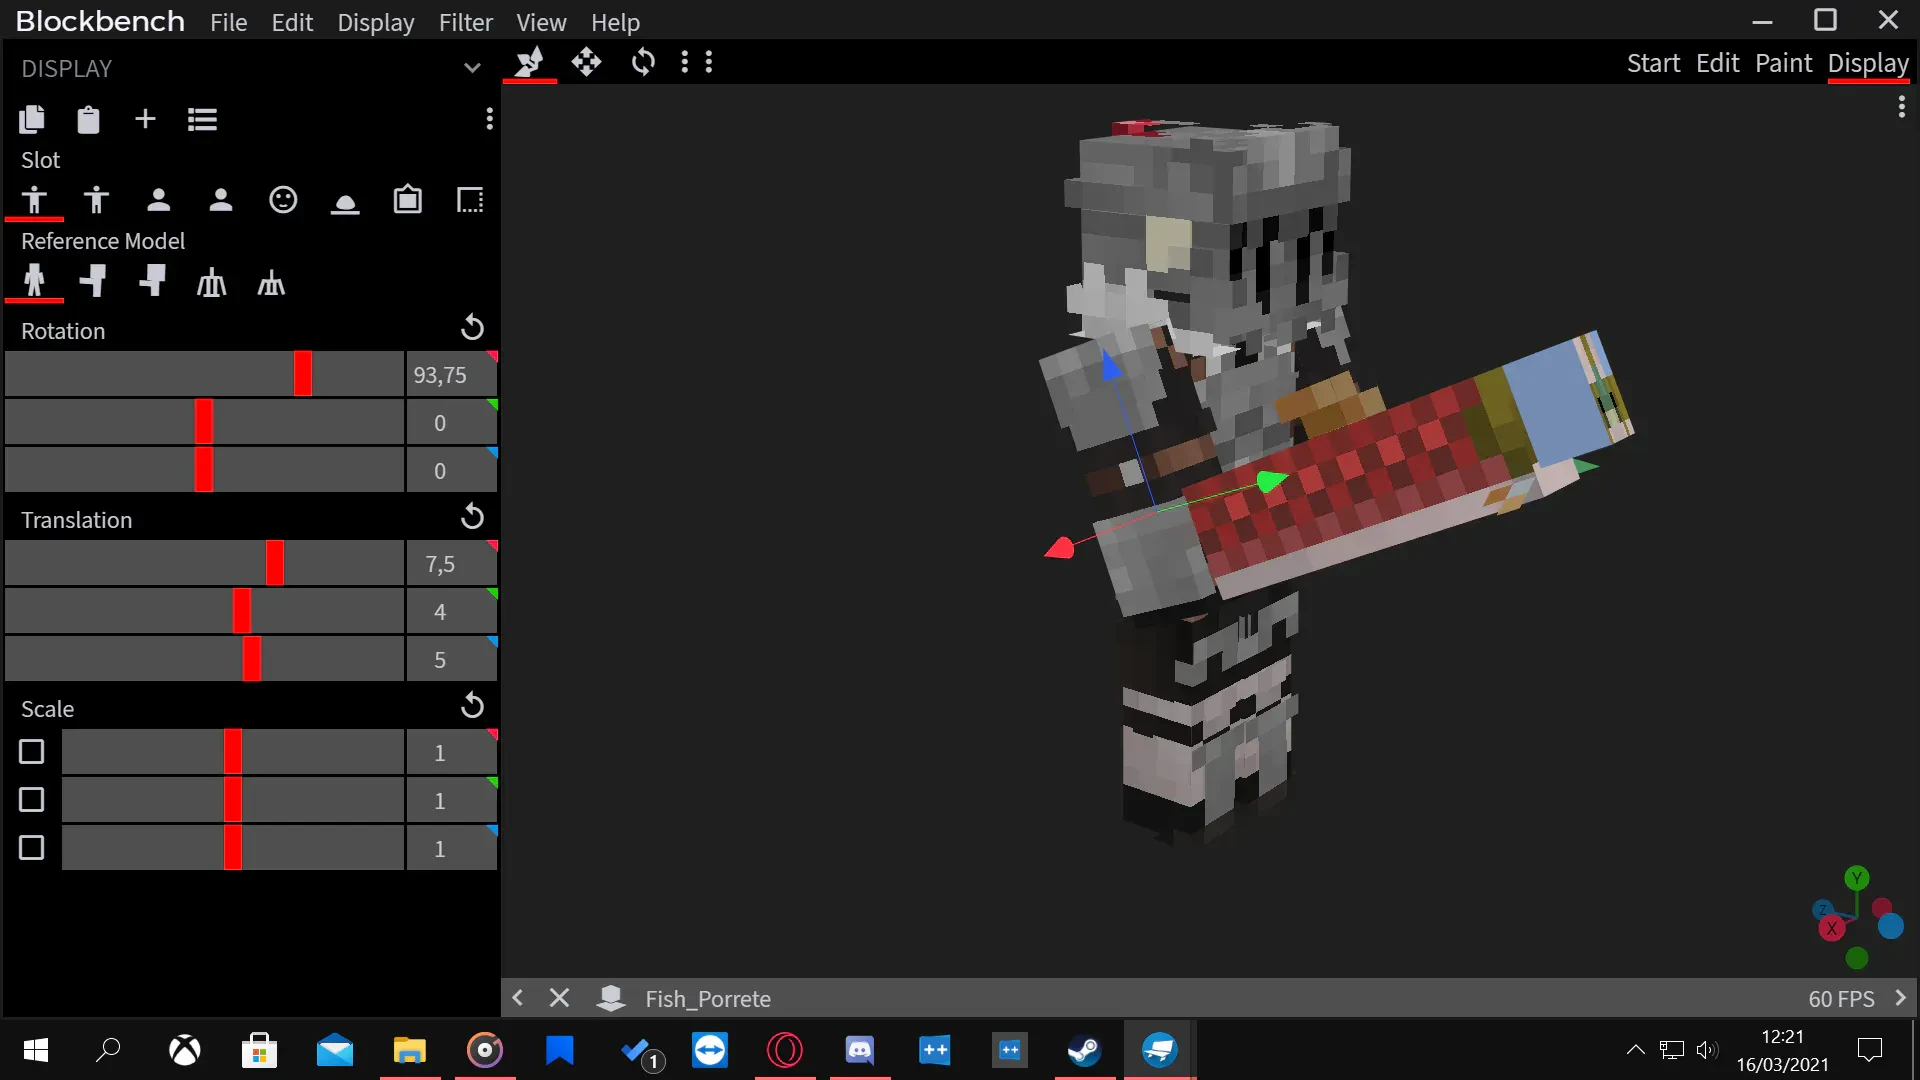This screenshot has height=1080, width=1920.
Task: Click the Copy display settings icon
Action: tap(32, 120)
